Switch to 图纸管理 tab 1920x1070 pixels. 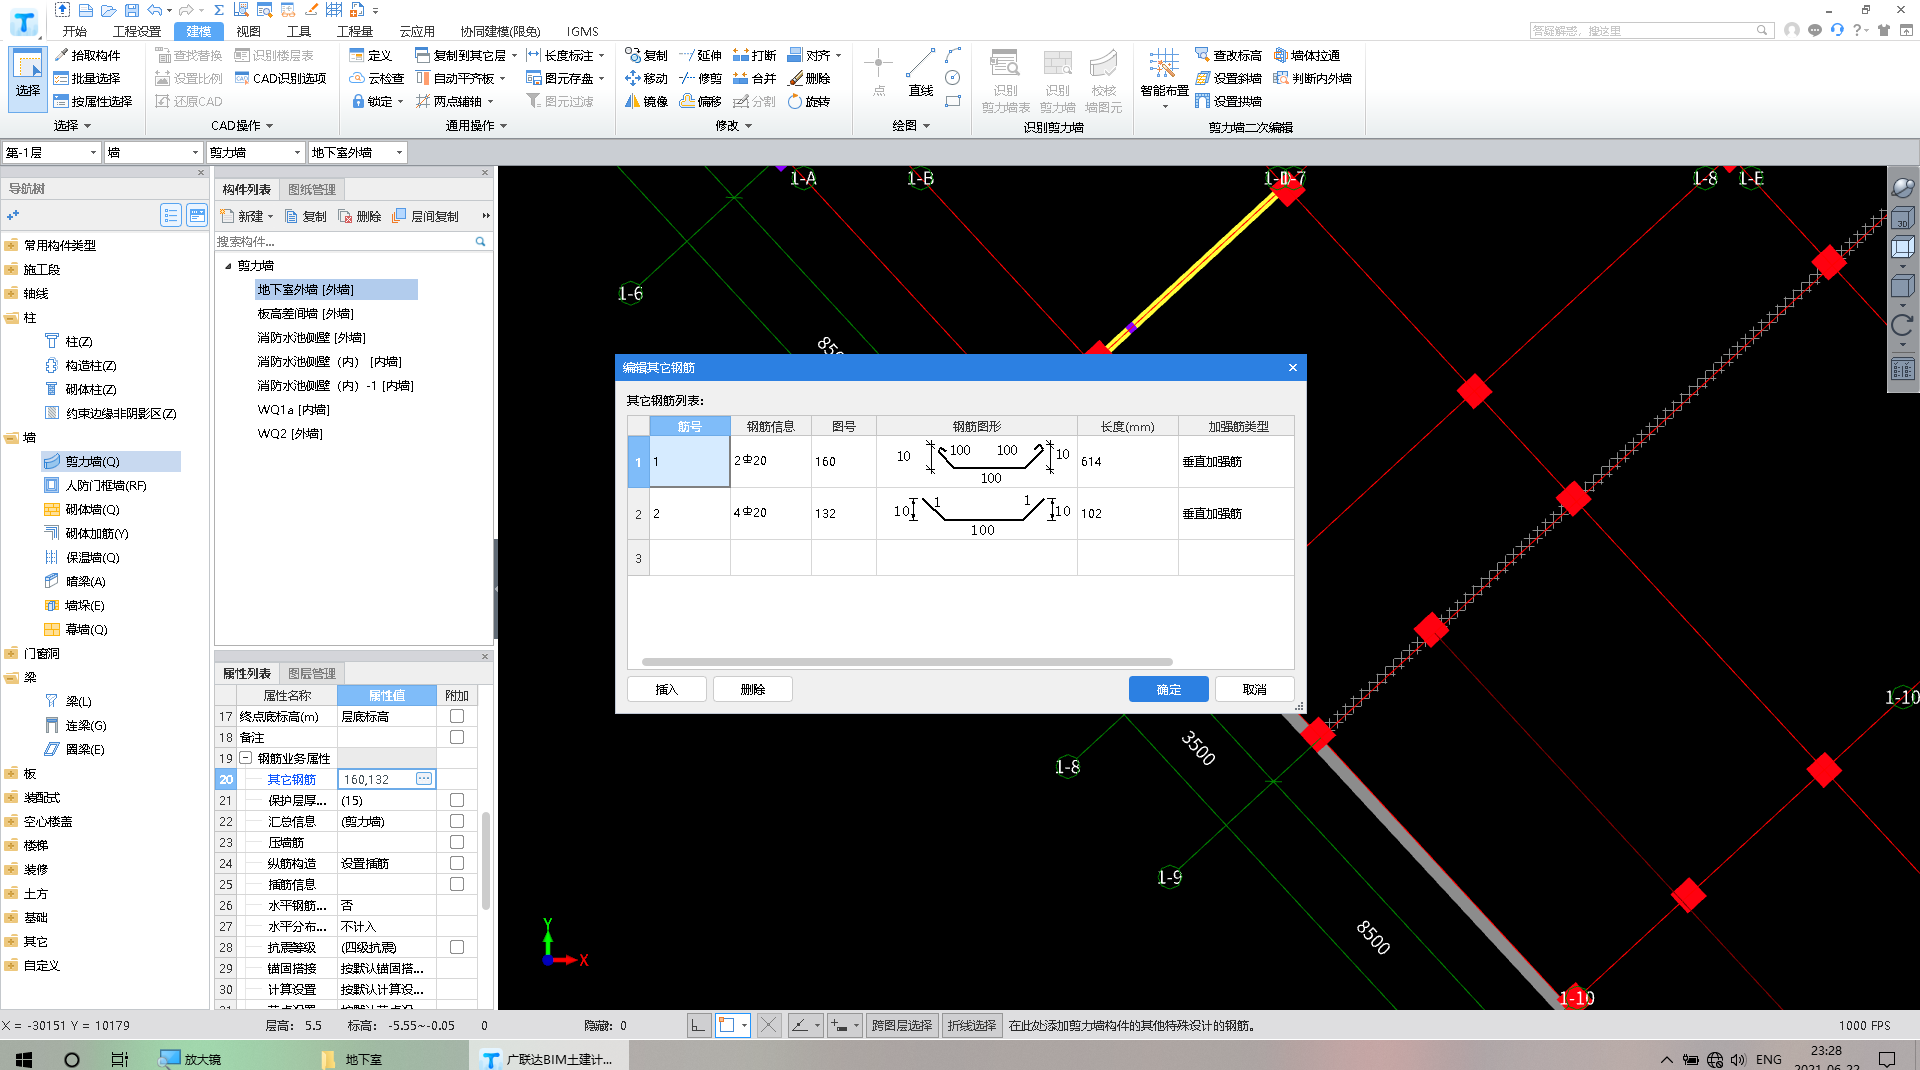point(312,189)
